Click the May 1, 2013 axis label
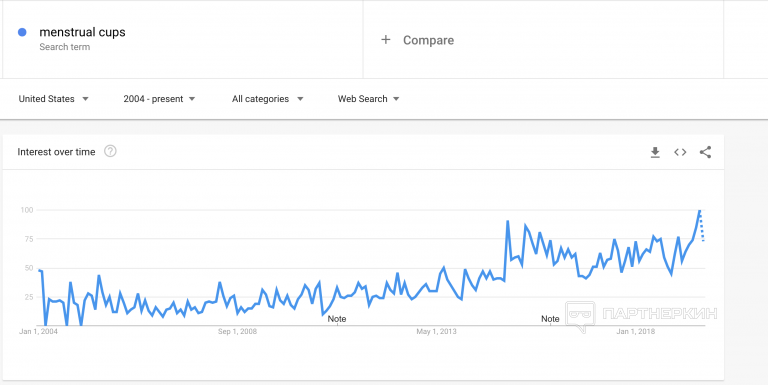Viewport: 768px width, 385px height. 436,332
